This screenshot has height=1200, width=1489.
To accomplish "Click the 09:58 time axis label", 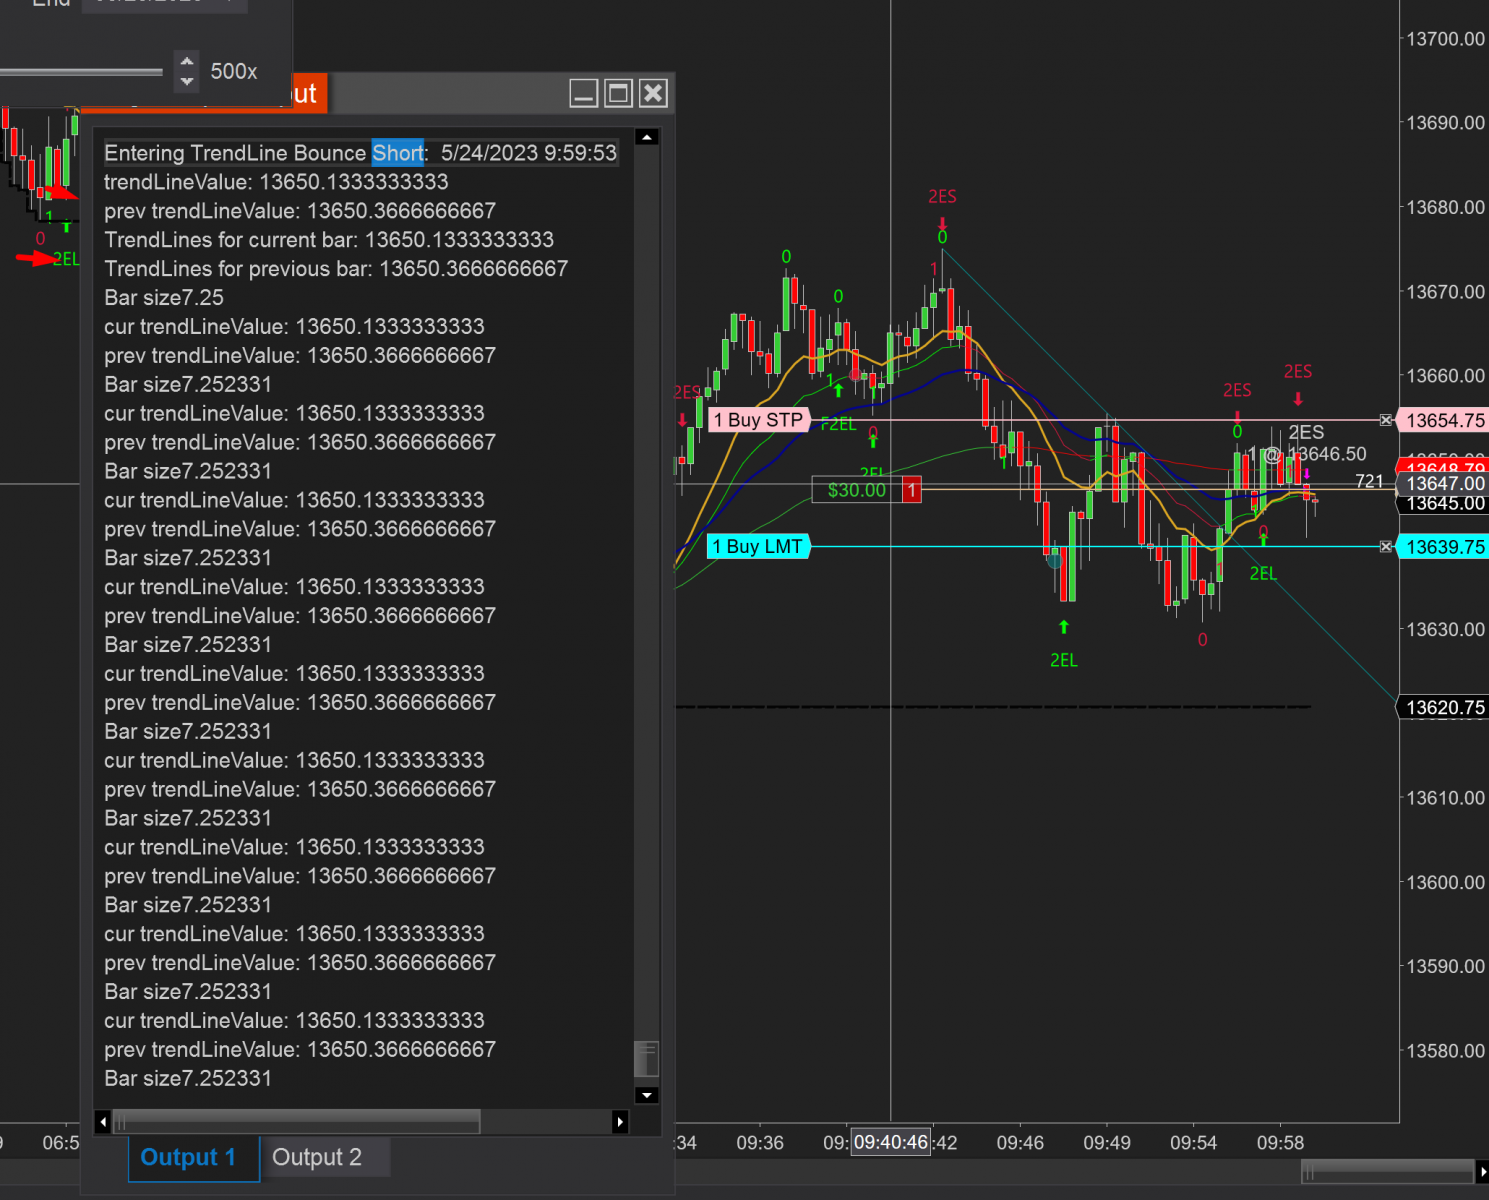I will (1281, 1143).
